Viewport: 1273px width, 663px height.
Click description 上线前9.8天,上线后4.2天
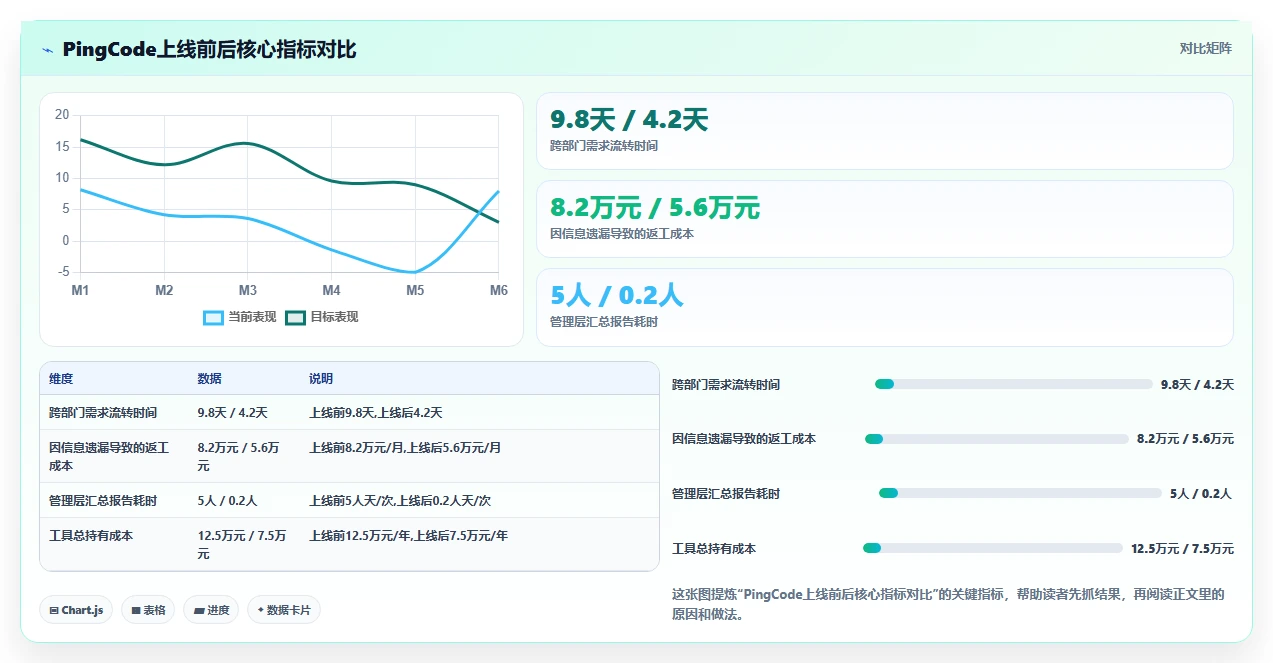tap(376, 413)
